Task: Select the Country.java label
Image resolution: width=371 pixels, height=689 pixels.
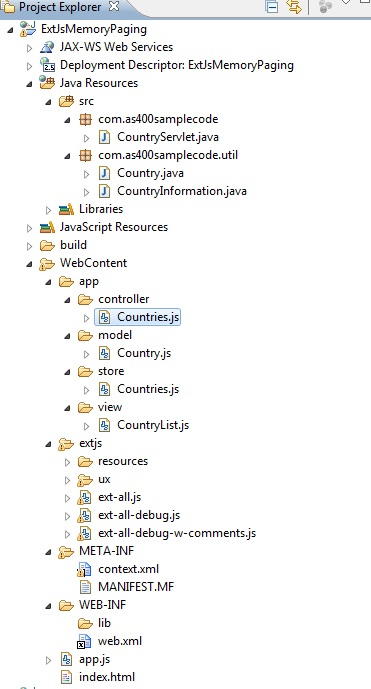Action: pos(150,173)
